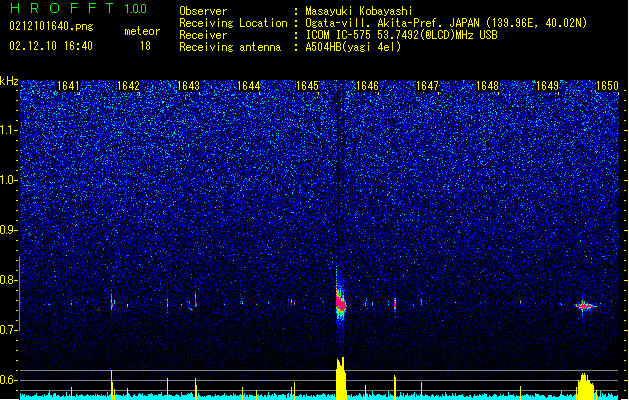This screenshot has height=400, width=629.
Task: Click the 1649 time marker
Action: [547, 86]
